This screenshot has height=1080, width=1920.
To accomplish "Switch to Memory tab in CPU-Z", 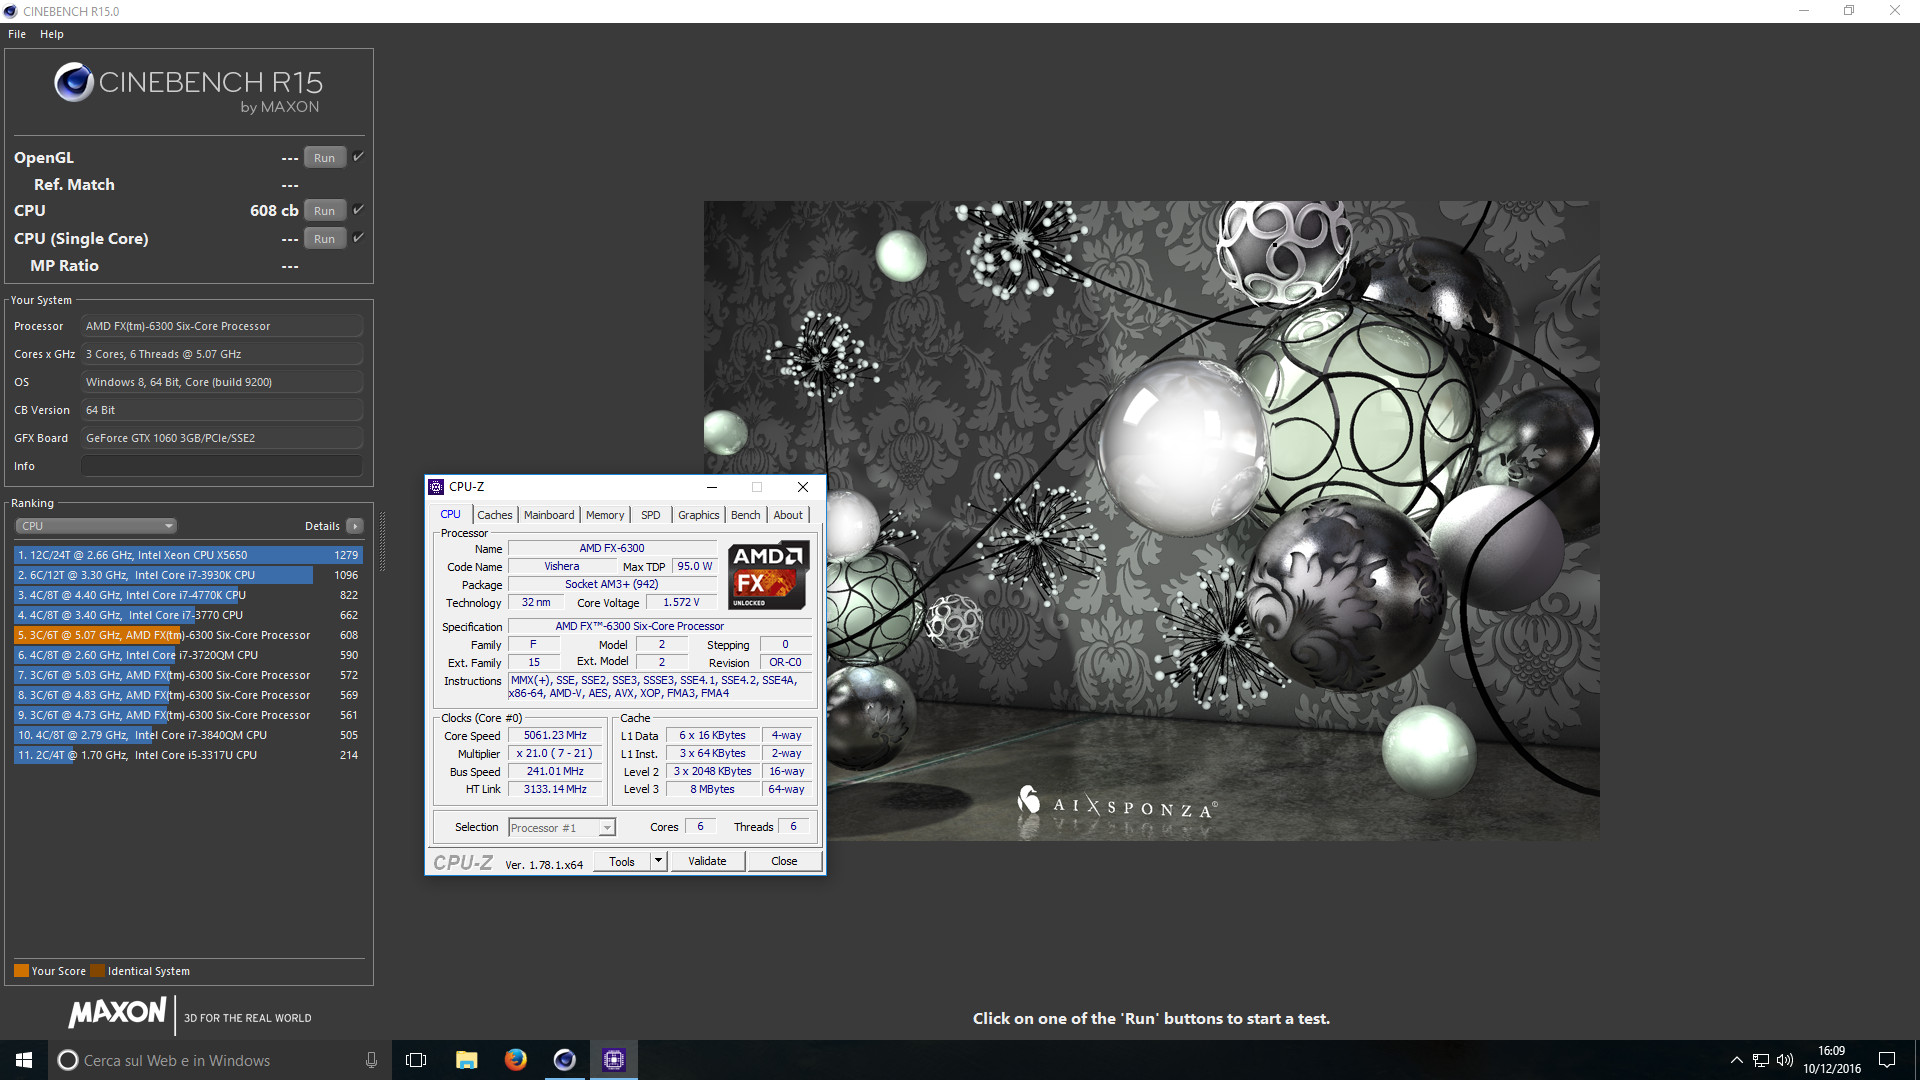I will point(605,515).
